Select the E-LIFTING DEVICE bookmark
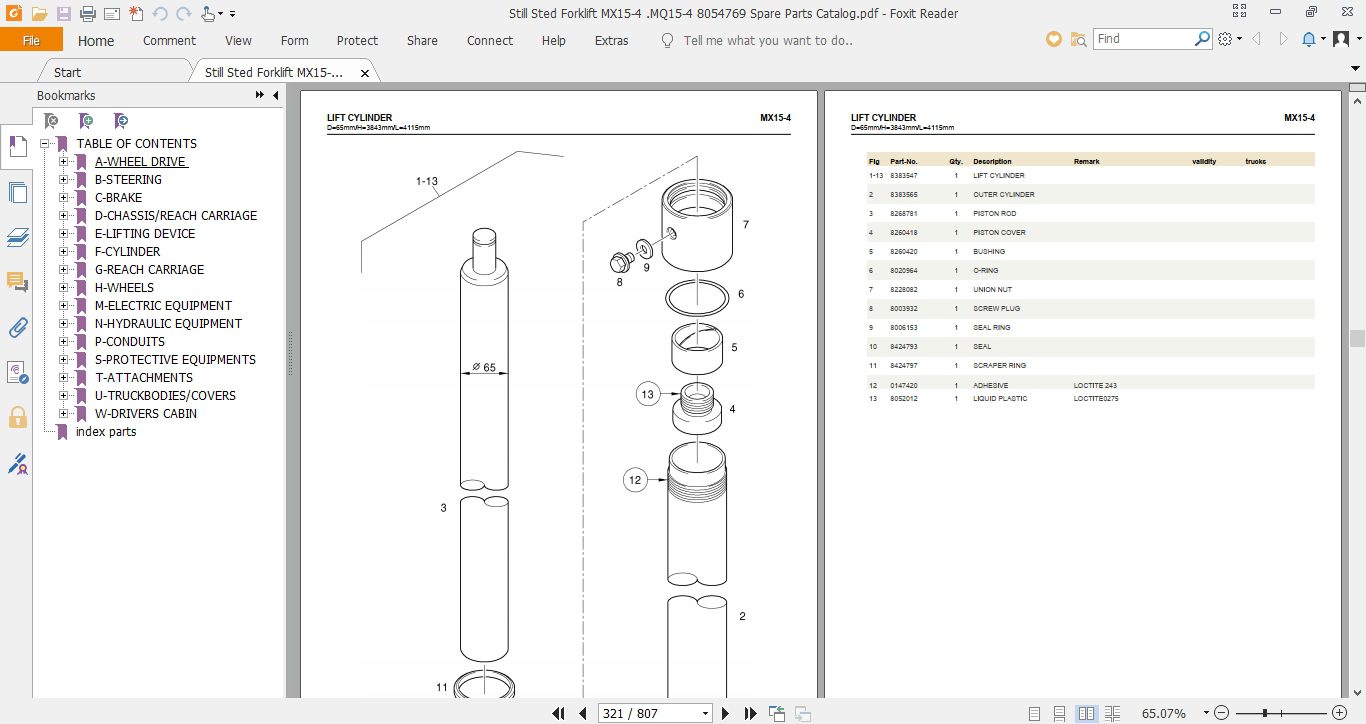The width and height of the screenshot is (1366, 724). (x=145, y=234)
